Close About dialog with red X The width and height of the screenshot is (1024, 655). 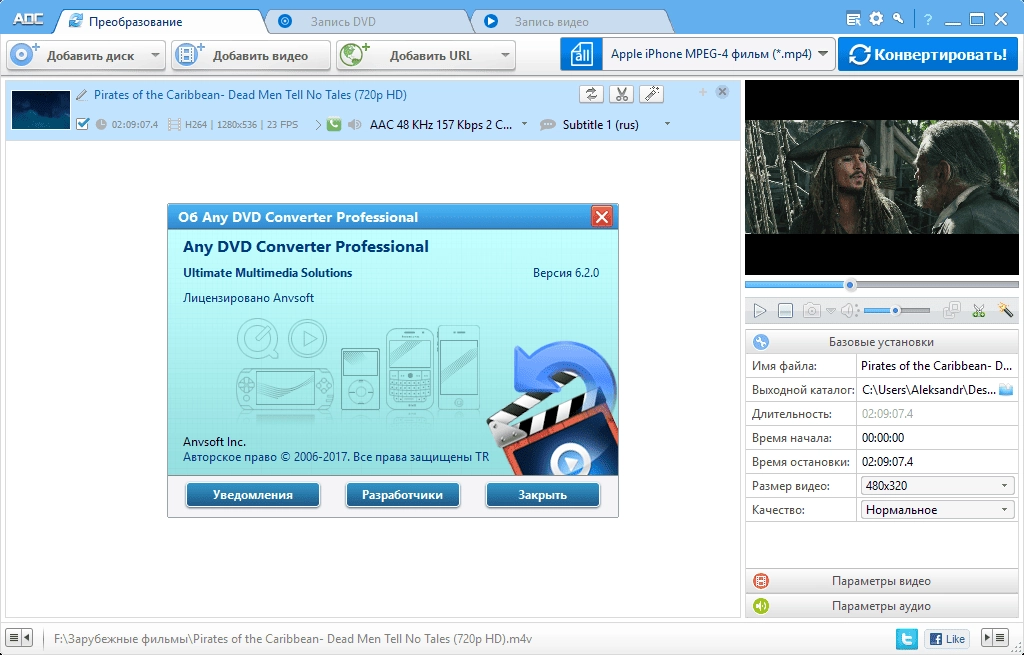(x=601, y=217)
